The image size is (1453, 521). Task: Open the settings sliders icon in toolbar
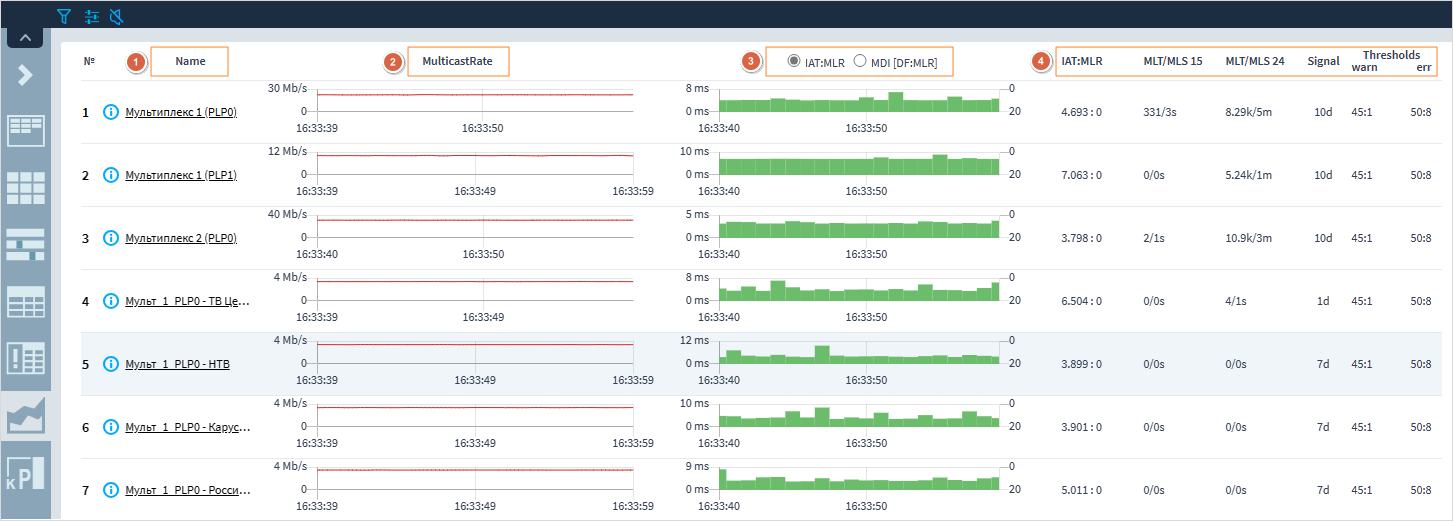point(92,16)
